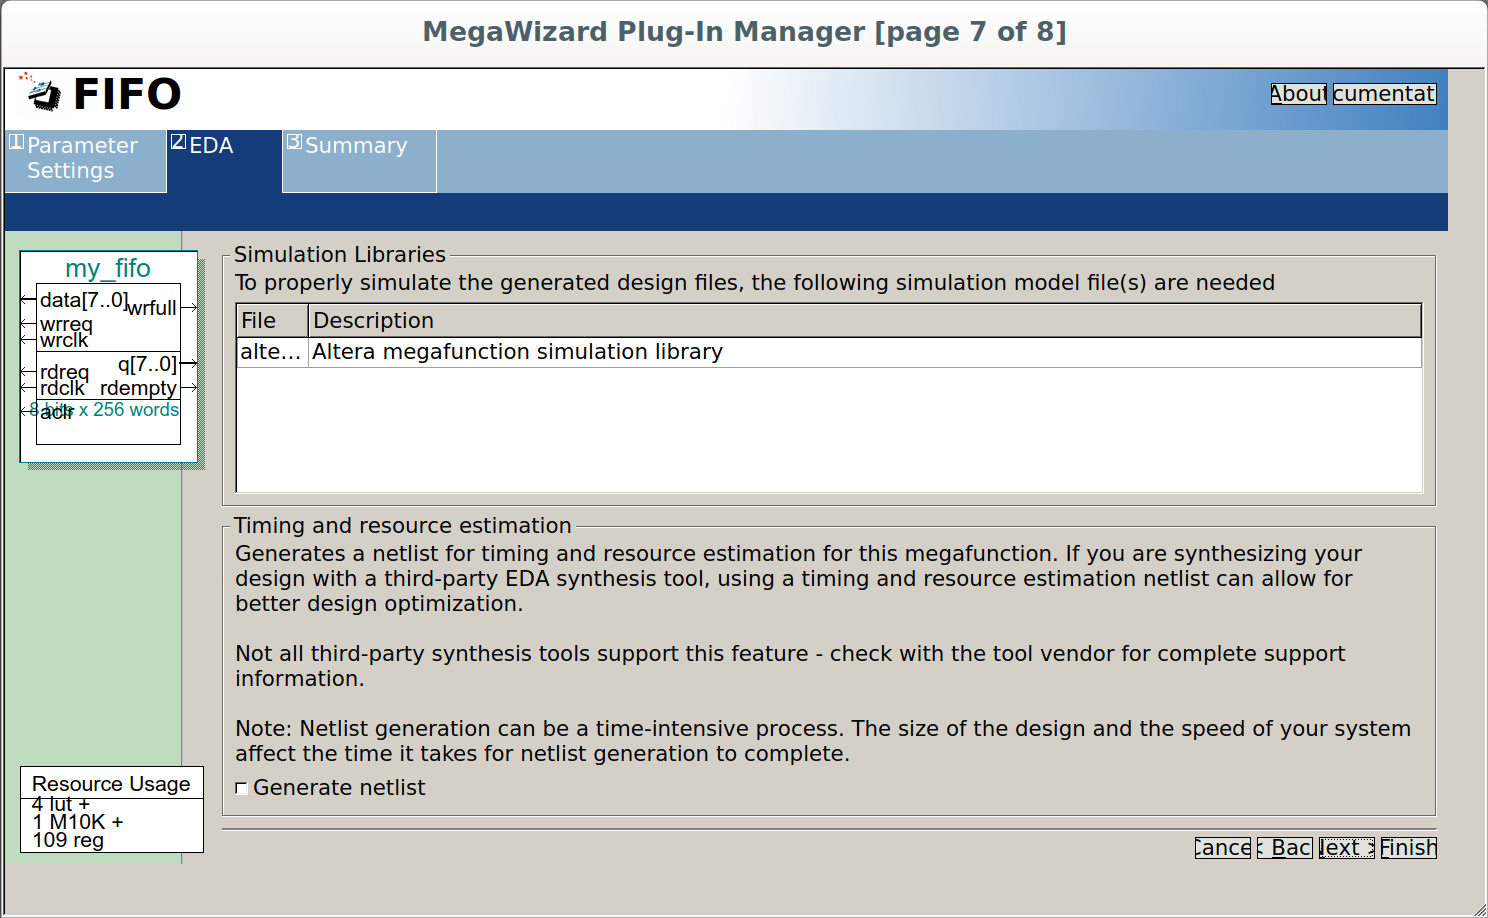The width and height of the screenshot is (1488, 918).
Task: Click the EDA tab number icon
Action: click(178, 142)
